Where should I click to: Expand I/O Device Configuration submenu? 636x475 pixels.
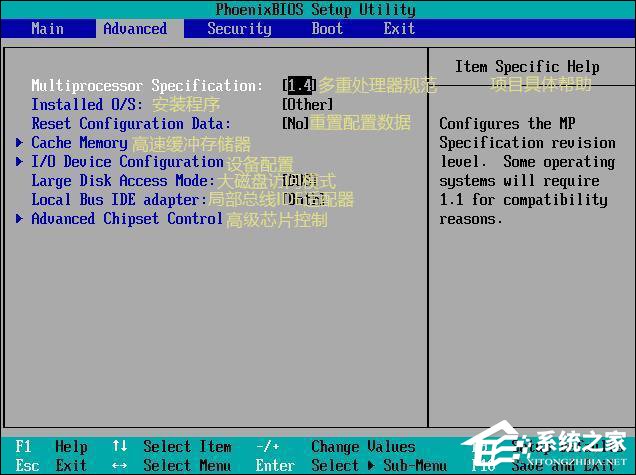(x=127, y=162)
